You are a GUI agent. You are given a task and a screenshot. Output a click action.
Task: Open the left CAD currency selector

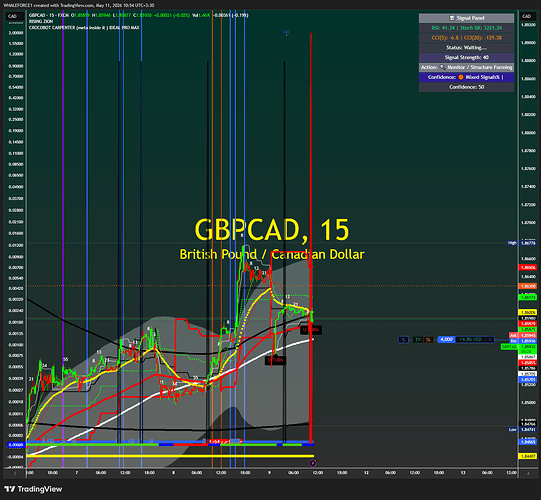tap(13, 16)
